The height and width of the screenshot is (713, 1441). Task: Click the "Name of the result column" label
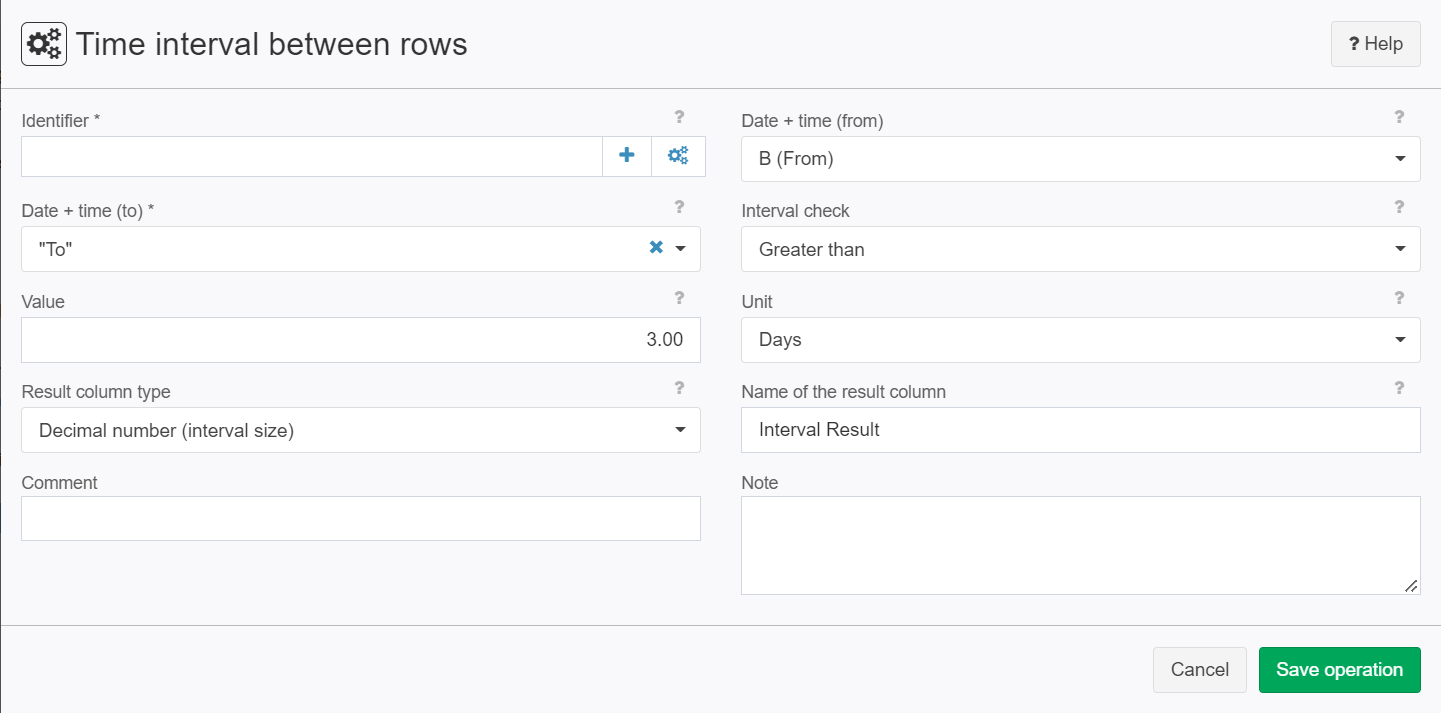click(843, 392)
